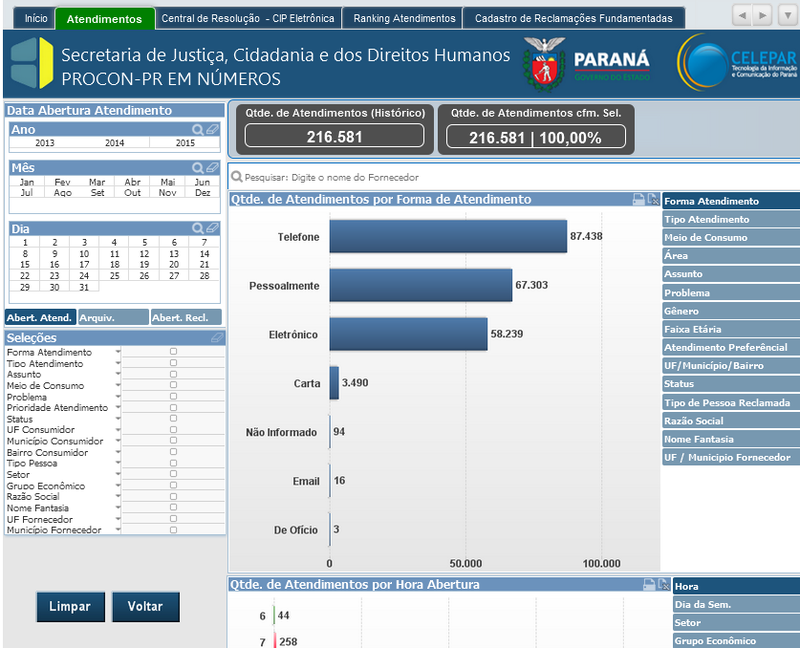Toggle Status selection checkbox
Viewport: 800px width, 648px height.
click(x=173, y=418)
